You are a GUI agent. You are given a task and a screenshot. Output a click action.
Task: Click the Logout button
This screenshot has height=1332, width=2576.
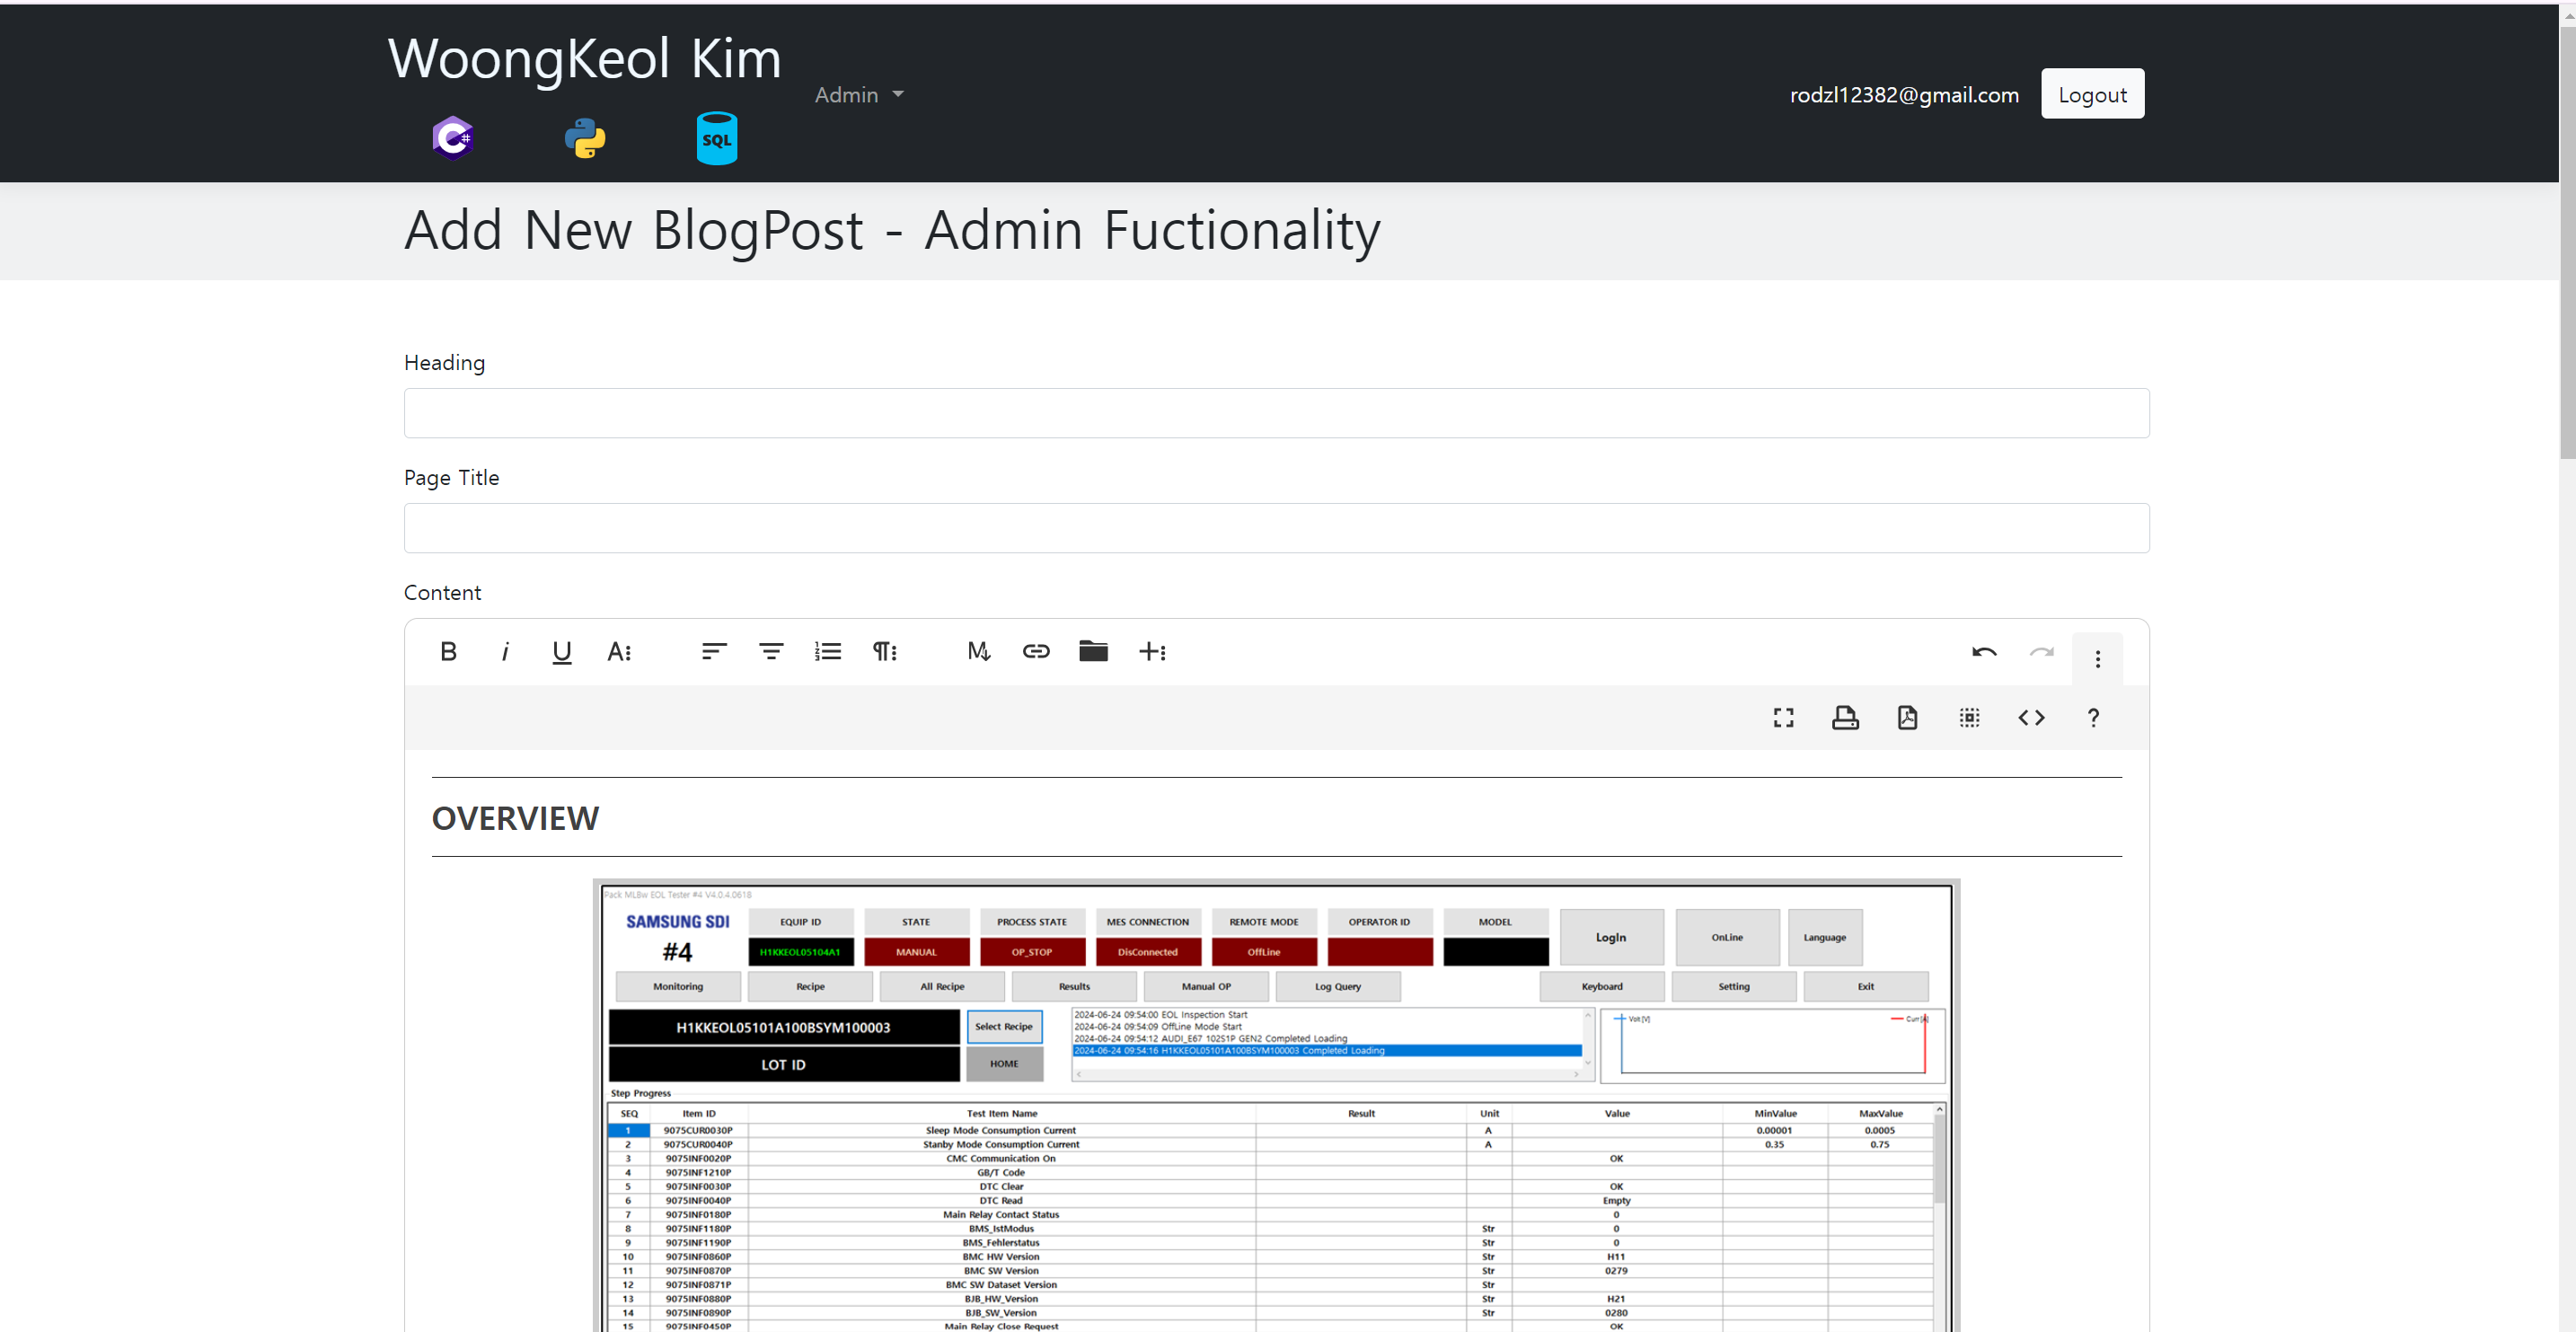2092,94
